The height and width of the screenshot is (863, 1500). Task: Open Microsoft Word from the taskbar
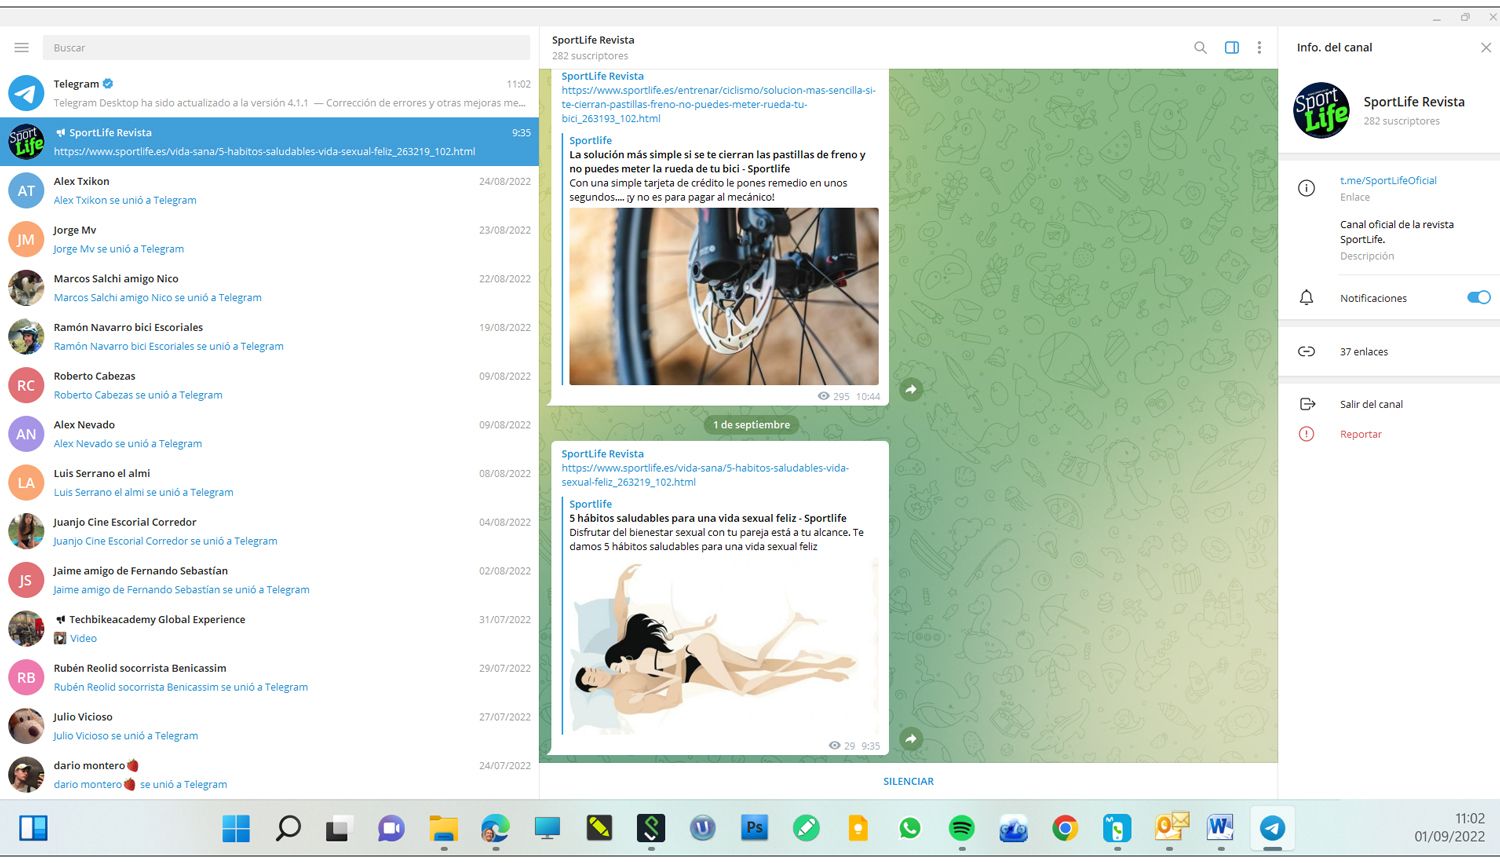(x=1220, y=828)
